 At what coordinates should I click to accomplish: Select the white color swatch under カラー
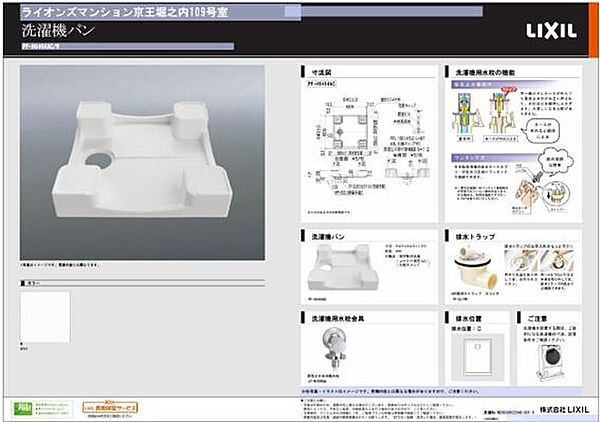pyautogui.click(x=45, y=317)
